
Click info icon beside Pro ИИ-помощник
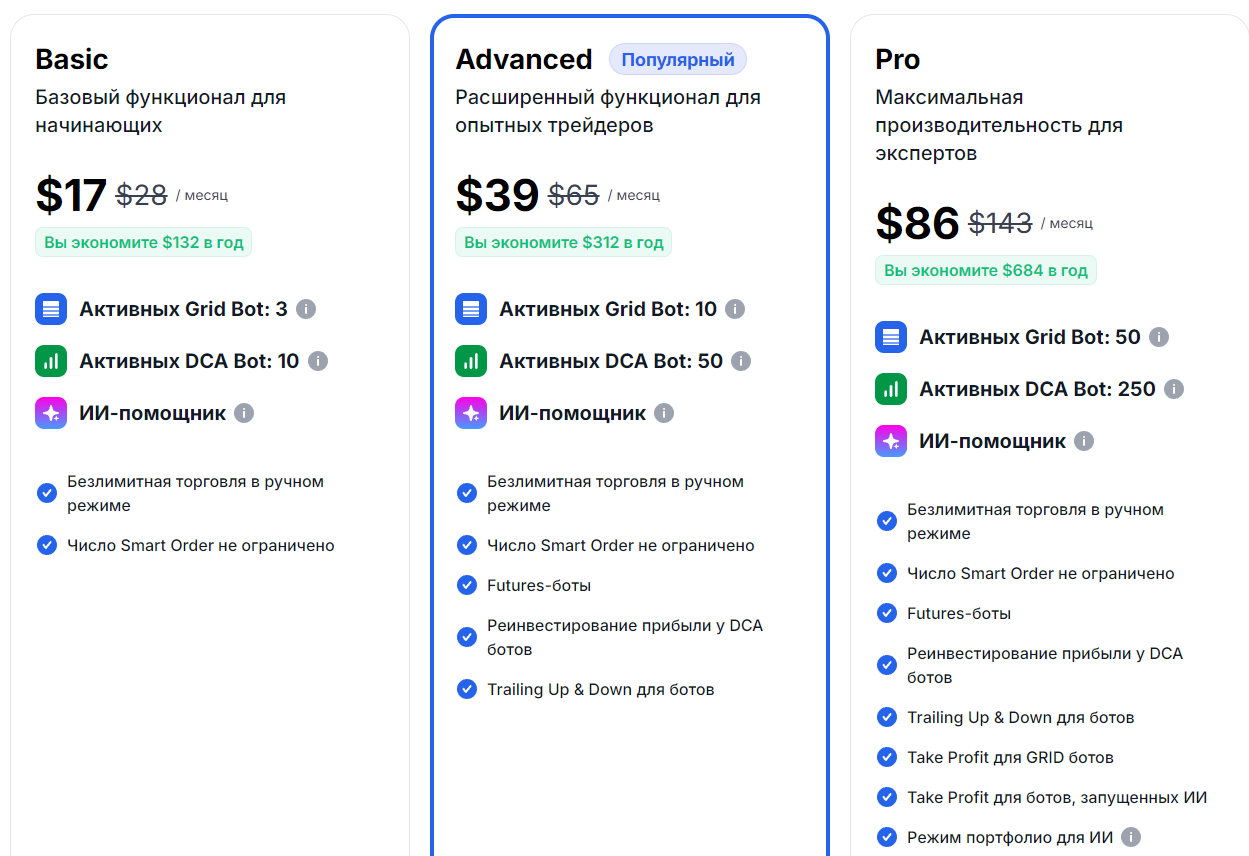click(1084, 441)
